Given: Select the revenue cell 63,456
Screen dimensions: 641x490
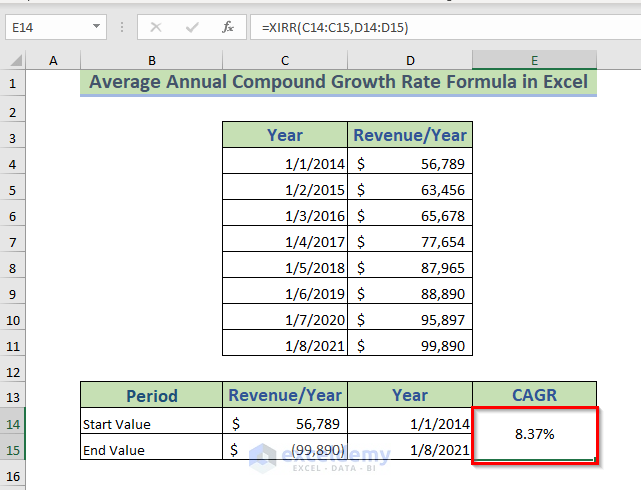Looking at the screenshot, I should pos(410,187).
